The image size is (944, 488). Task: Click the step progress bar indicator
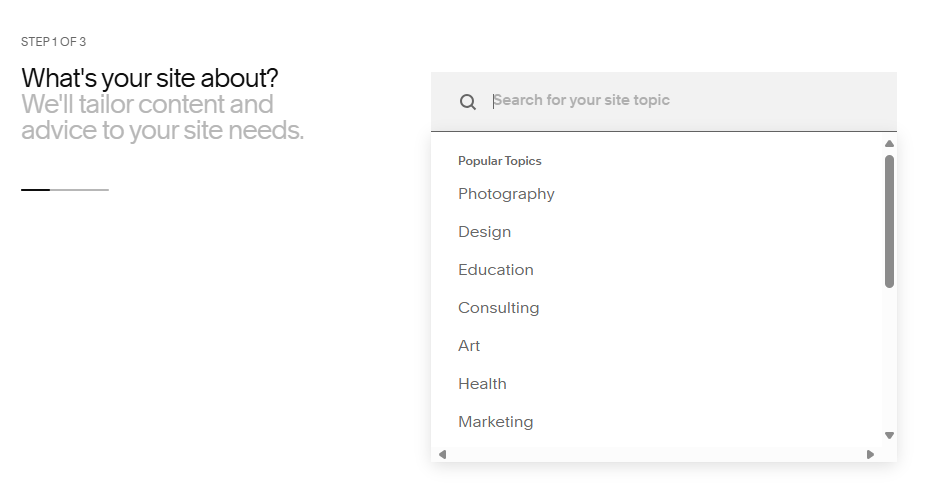(x=65, y=190)
